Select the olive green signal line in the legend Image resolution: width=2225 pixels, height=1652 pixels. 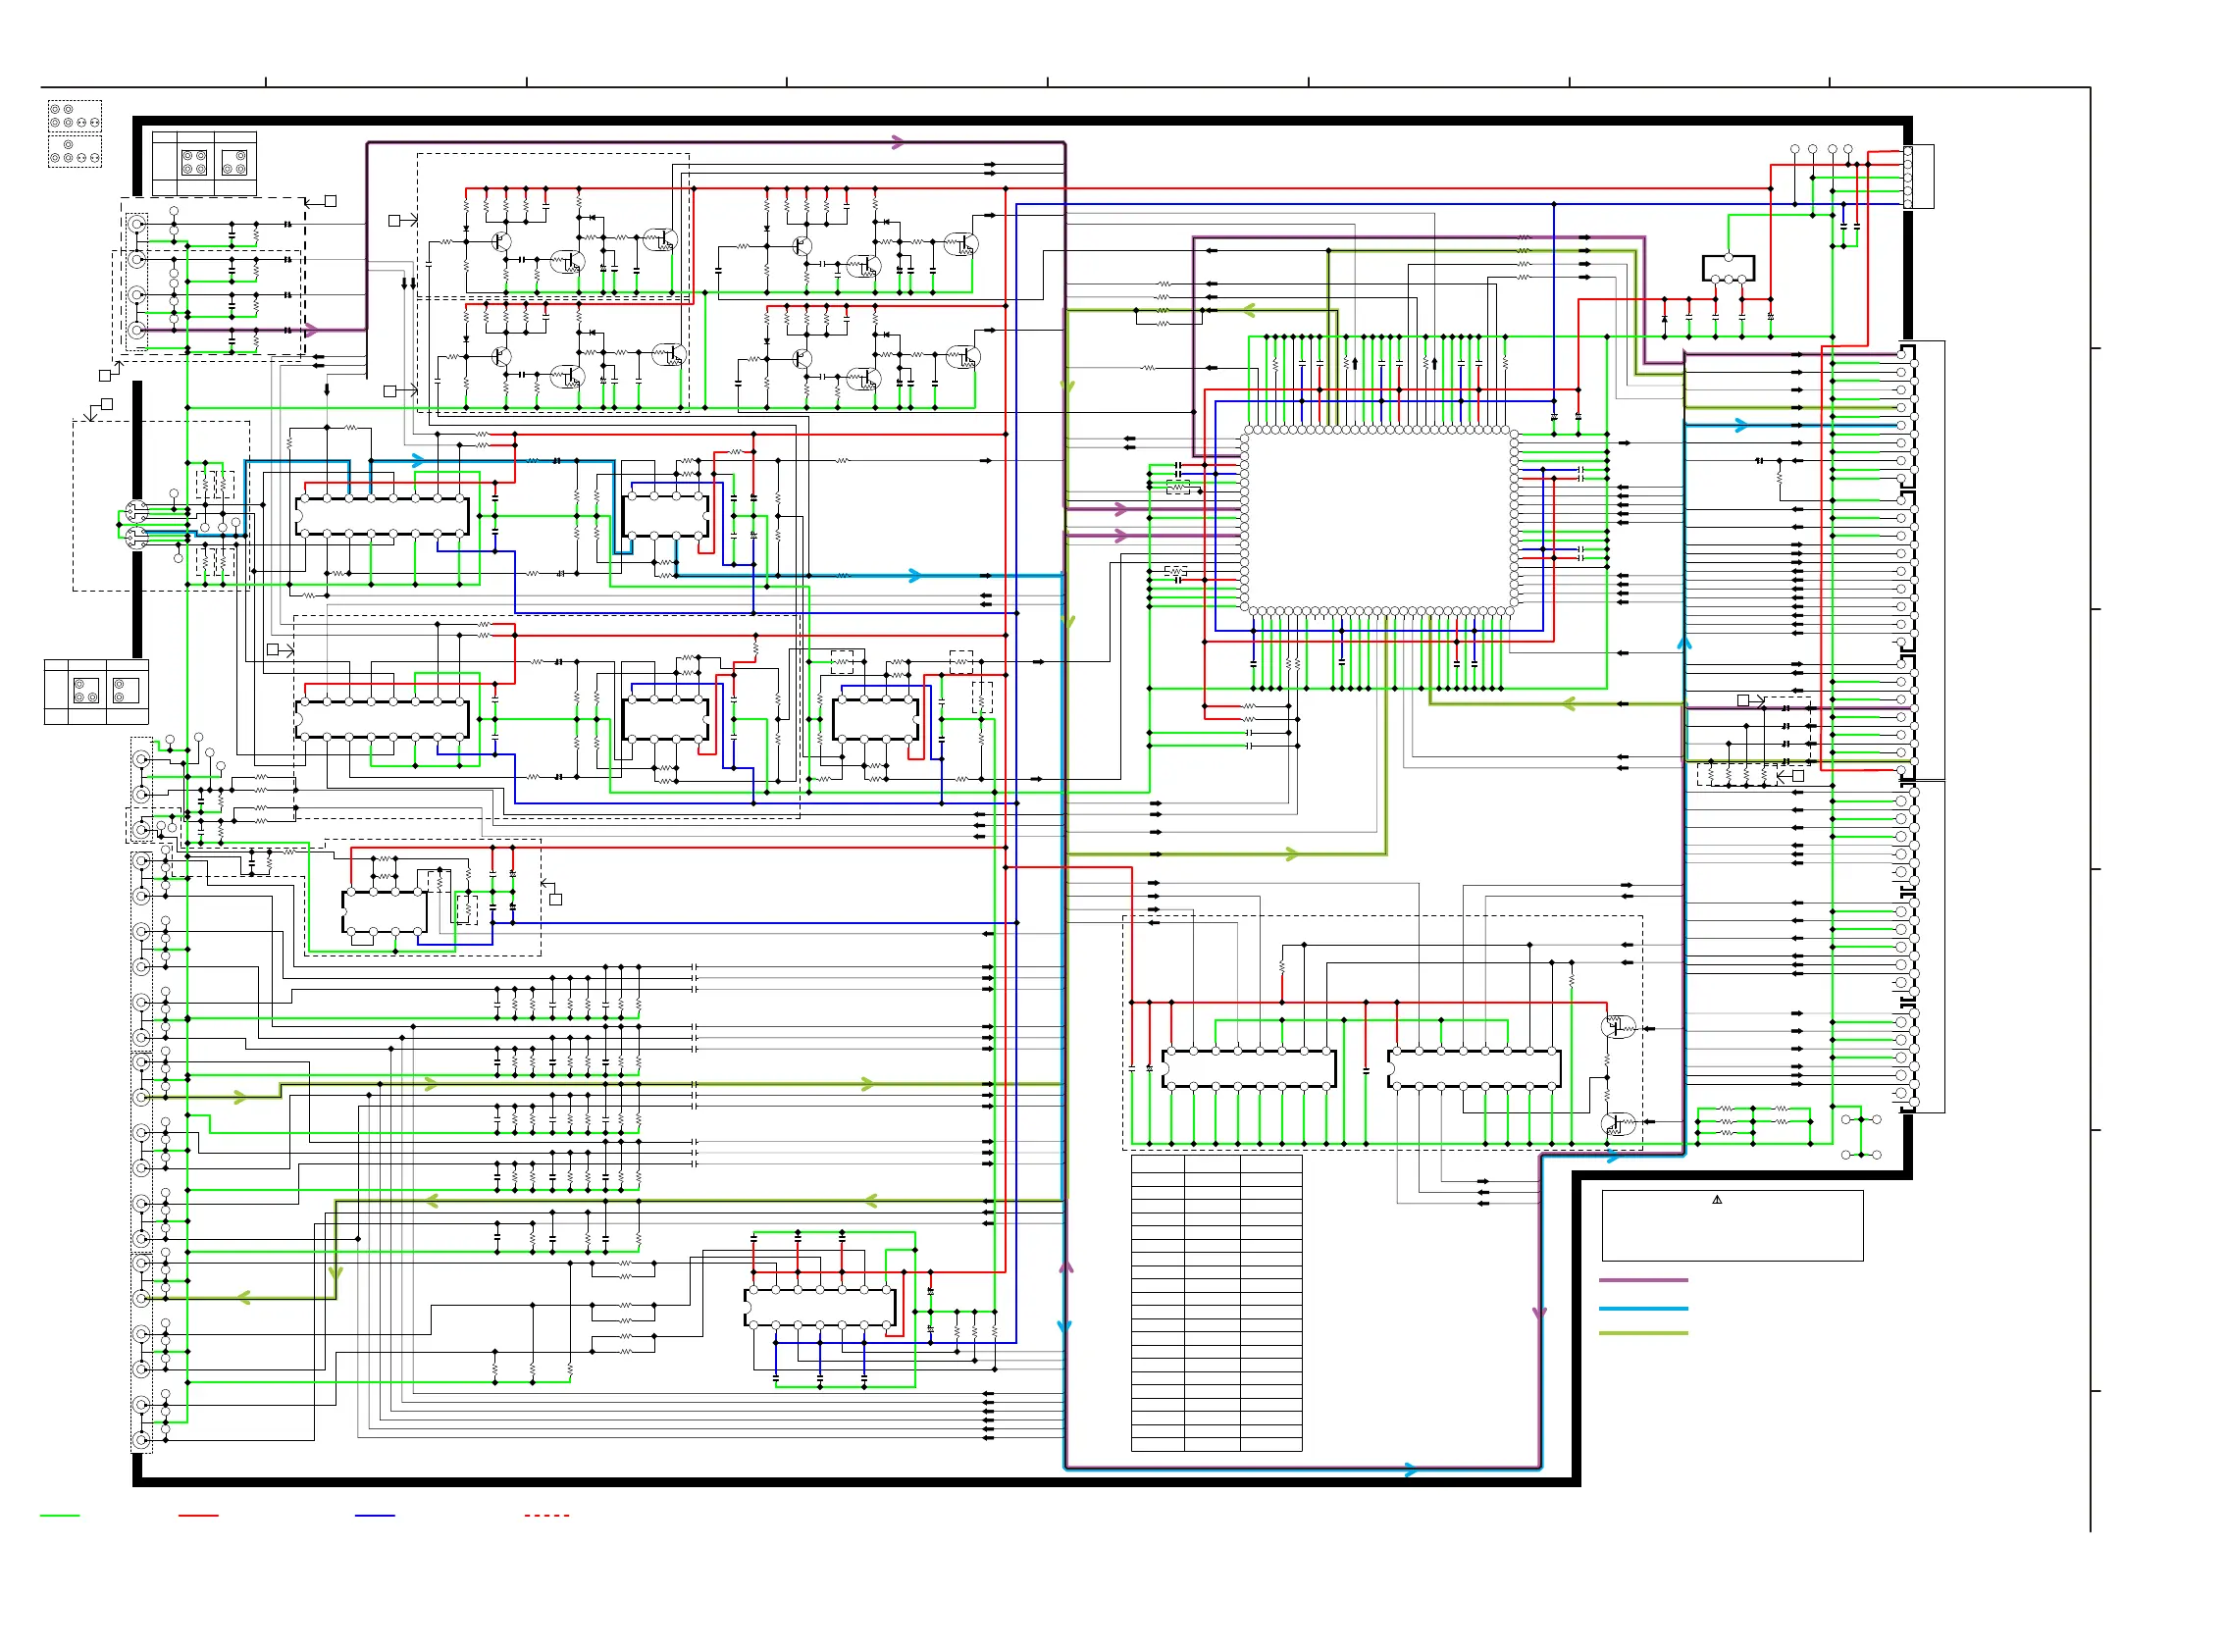point(1642,1333)
